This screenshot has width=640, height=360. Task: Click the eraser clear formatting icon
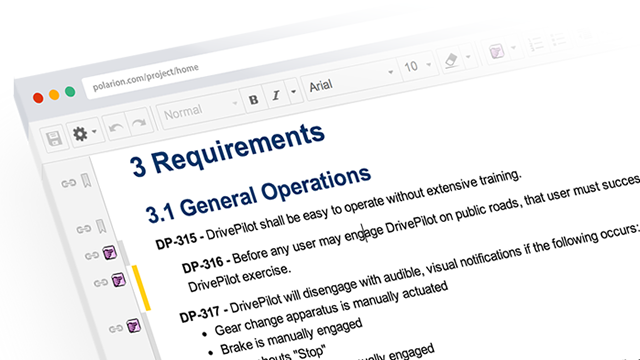(451, 61)
